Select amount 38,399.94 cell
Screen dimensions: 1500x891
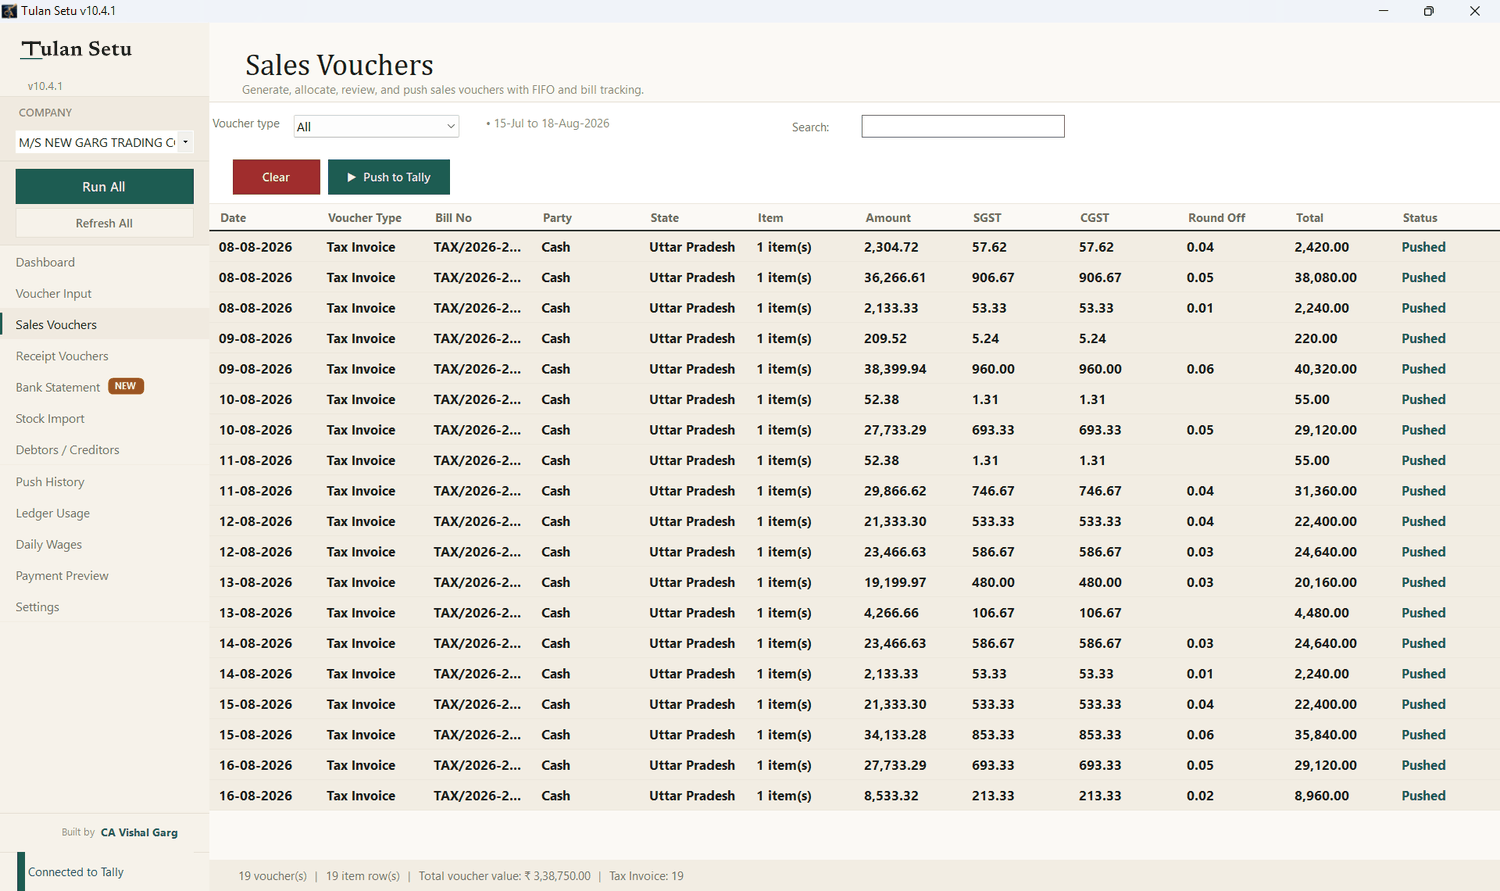pos(895,369)
